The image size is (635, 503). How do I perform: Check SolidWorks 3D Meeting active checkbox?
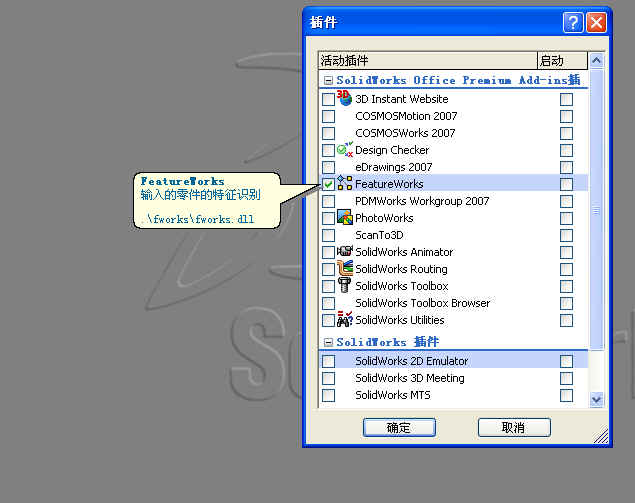[328, 379]
